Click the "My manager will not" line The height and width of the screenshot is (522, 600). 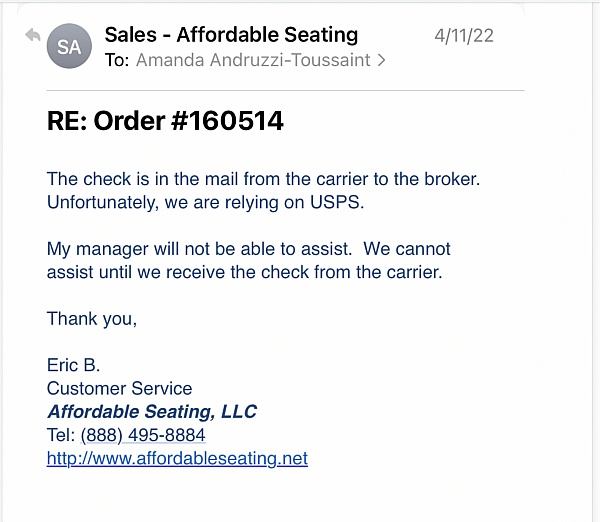[248, 248]
